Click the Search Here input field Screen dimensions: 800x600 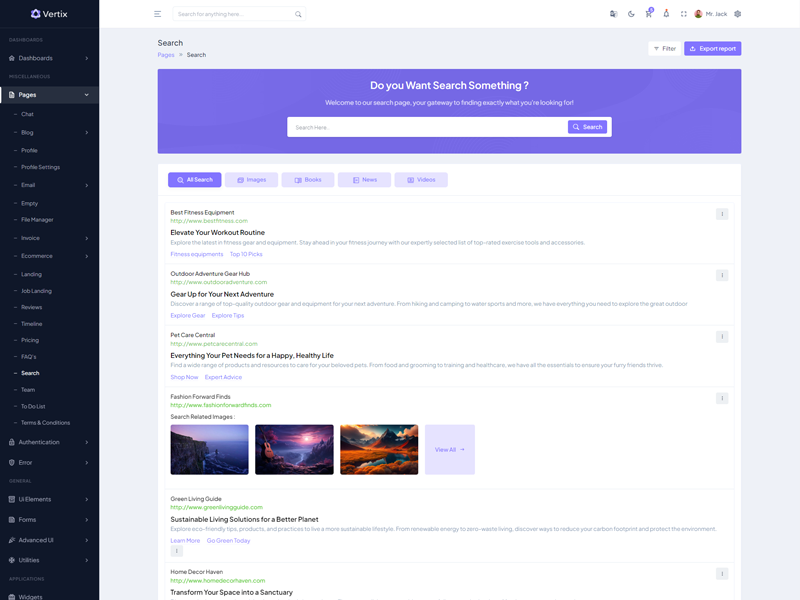[427, 127]
